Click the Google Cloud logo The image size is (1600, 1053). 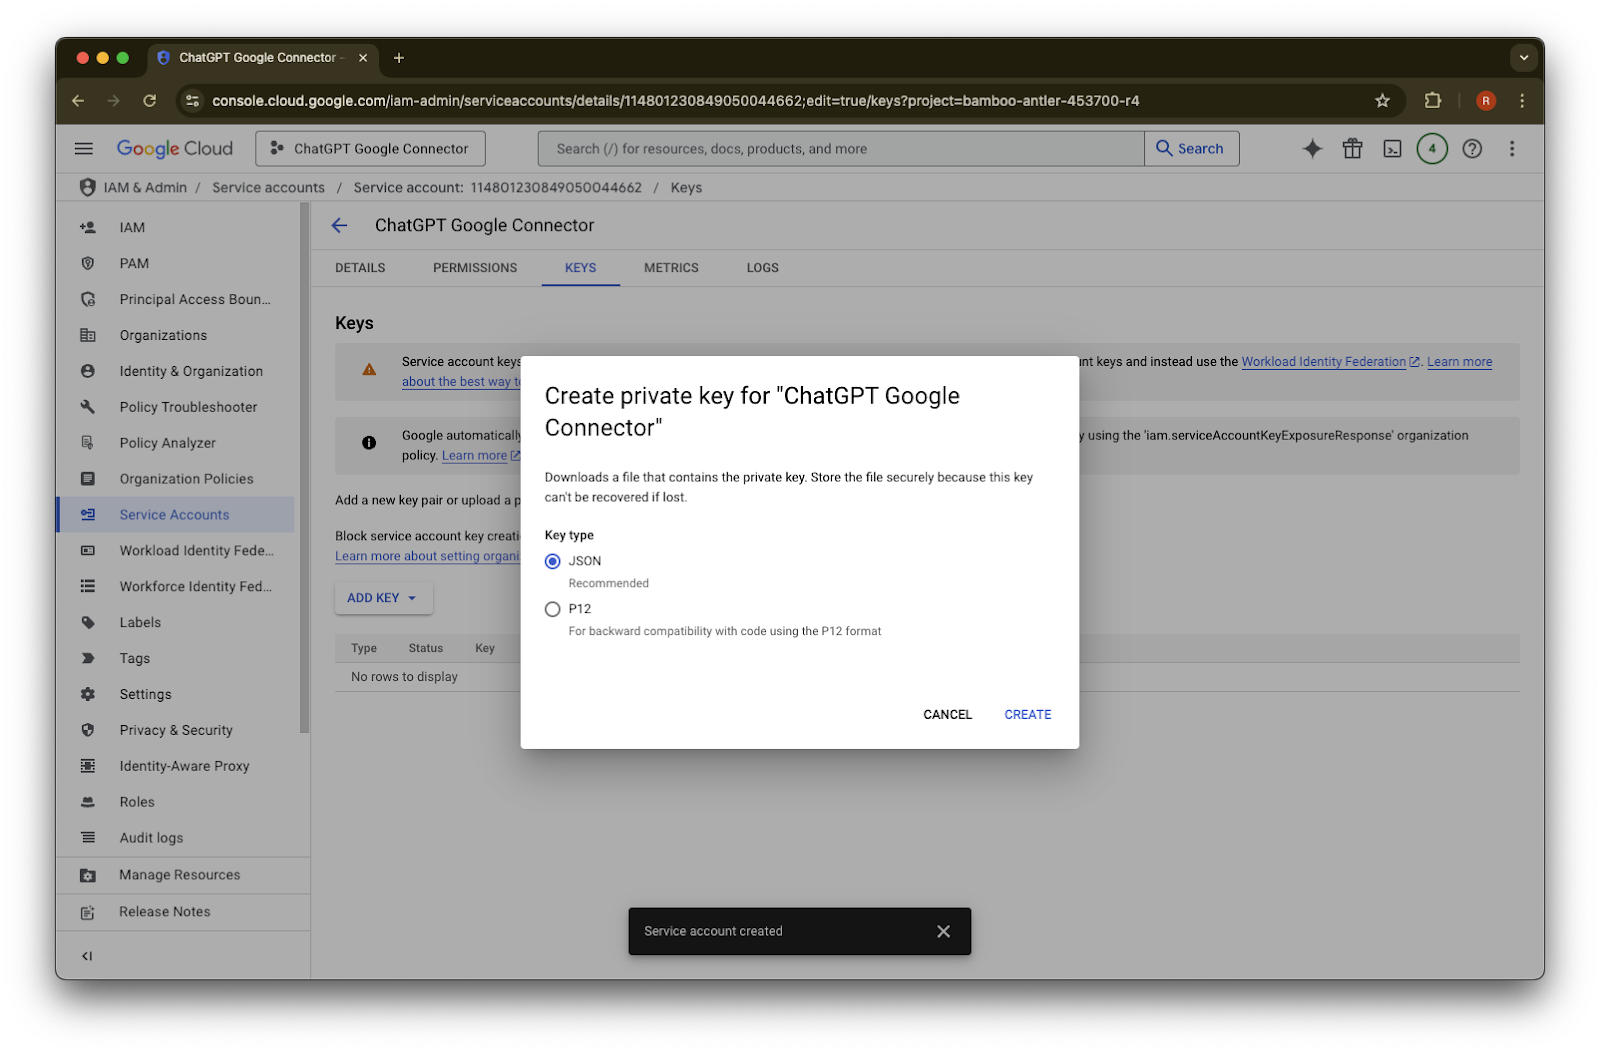coord(175,149)
